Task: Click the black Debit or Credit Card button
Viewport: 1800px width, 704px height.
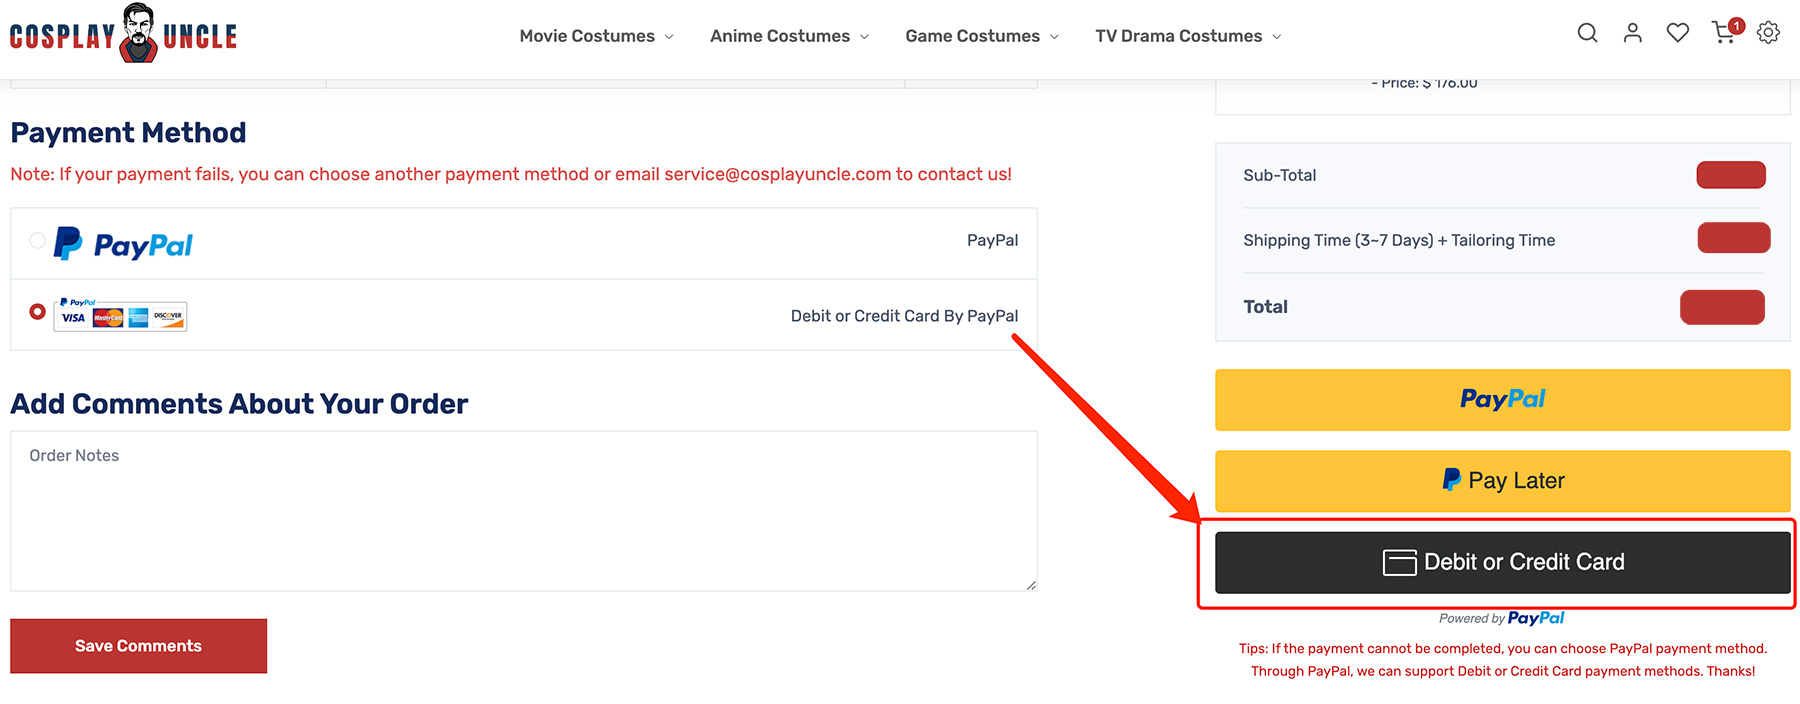Action: pyautogui.click(x=1502, y=562)
